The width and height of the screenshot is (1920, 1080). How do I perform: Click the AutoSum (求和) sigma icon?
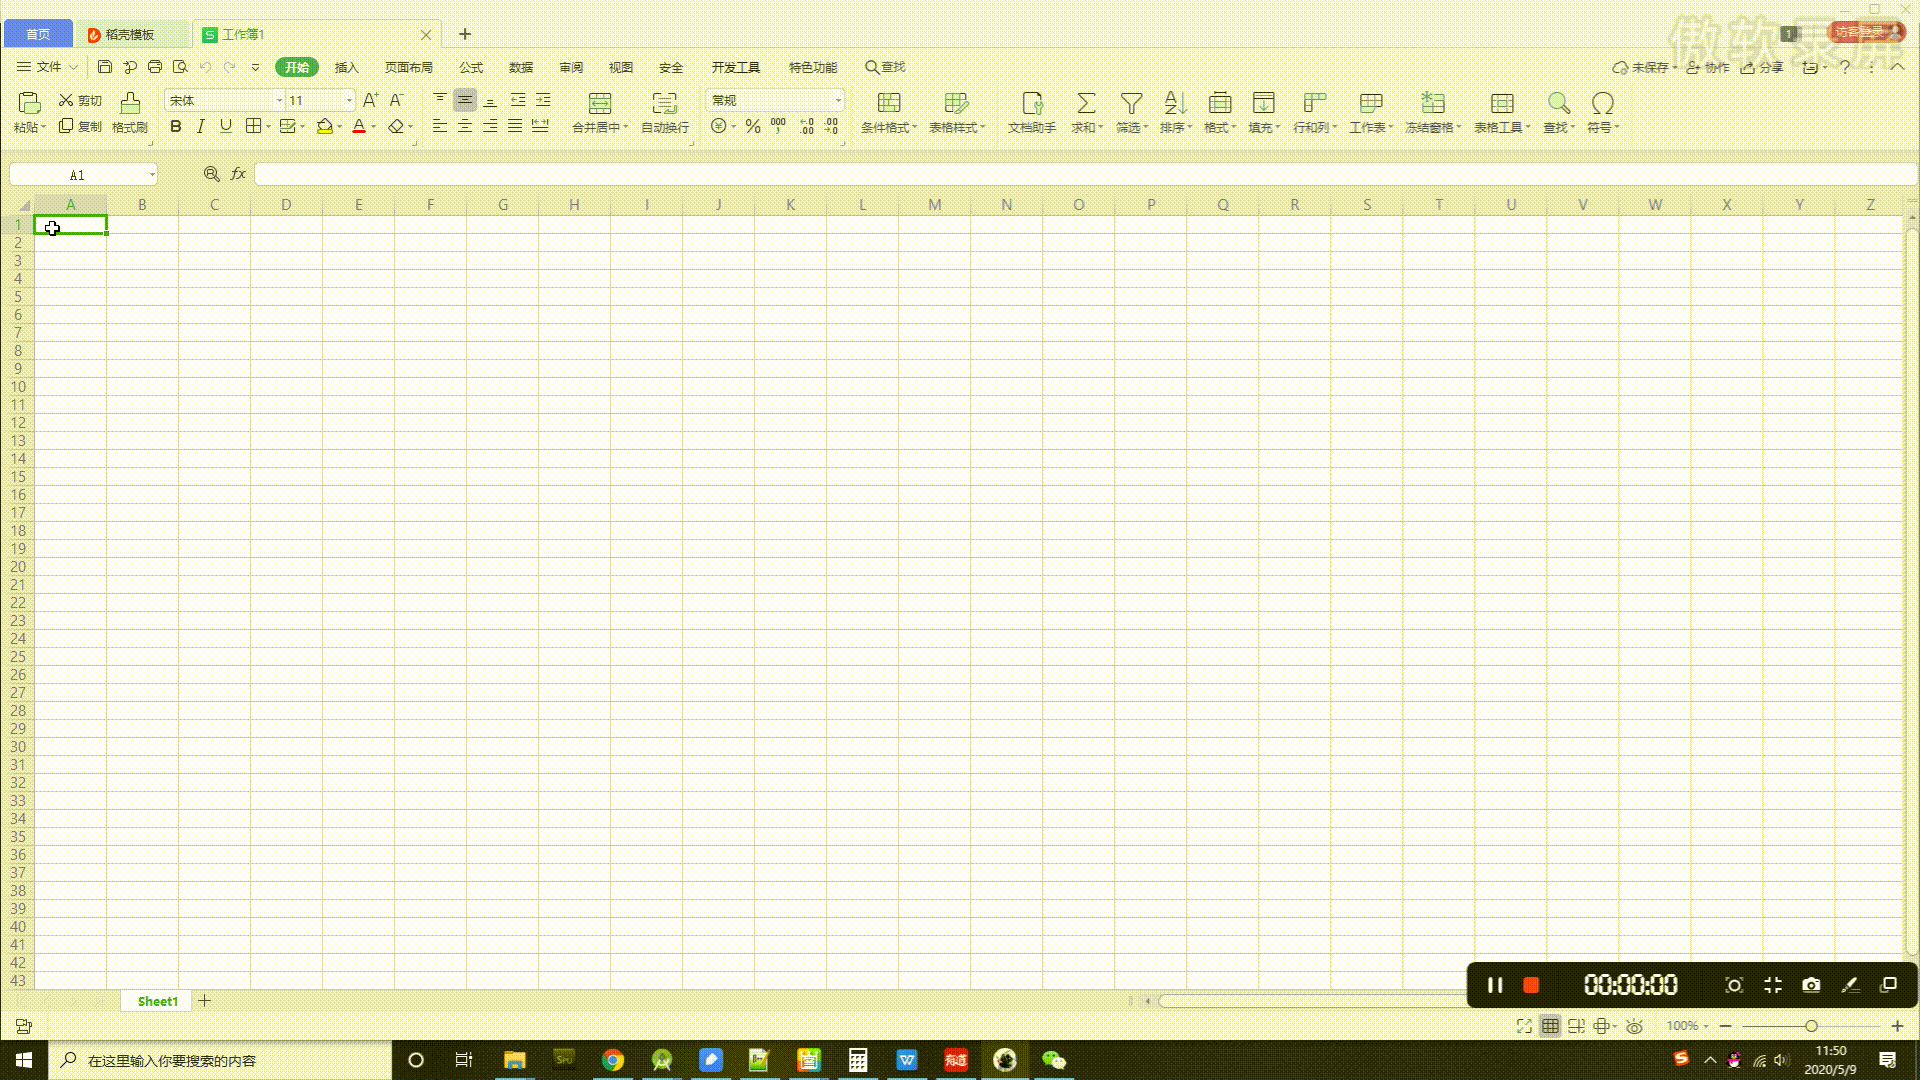(x=1085, y=103)
